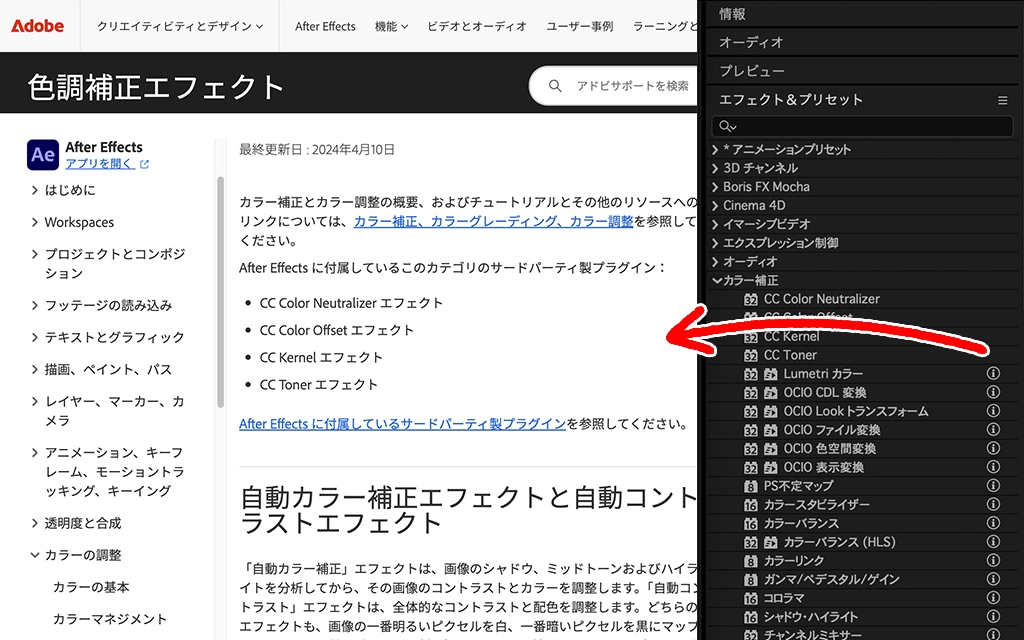Expand フッテージの読み込み in the sidebar
This screenshot has width=1024, height=640.
tap(35, 305)
